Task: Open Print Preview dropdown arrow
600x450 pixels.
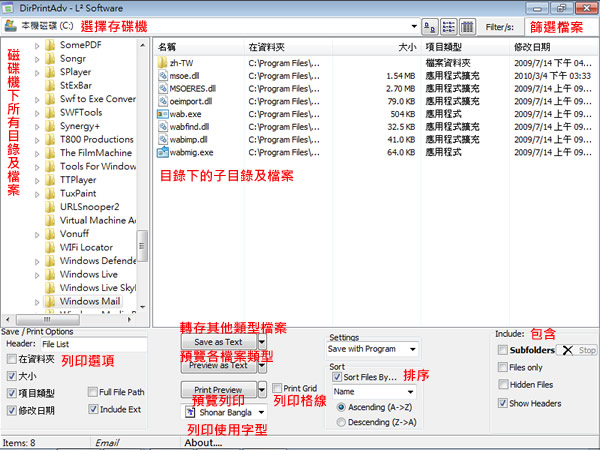Action: (x=262, y=390)
